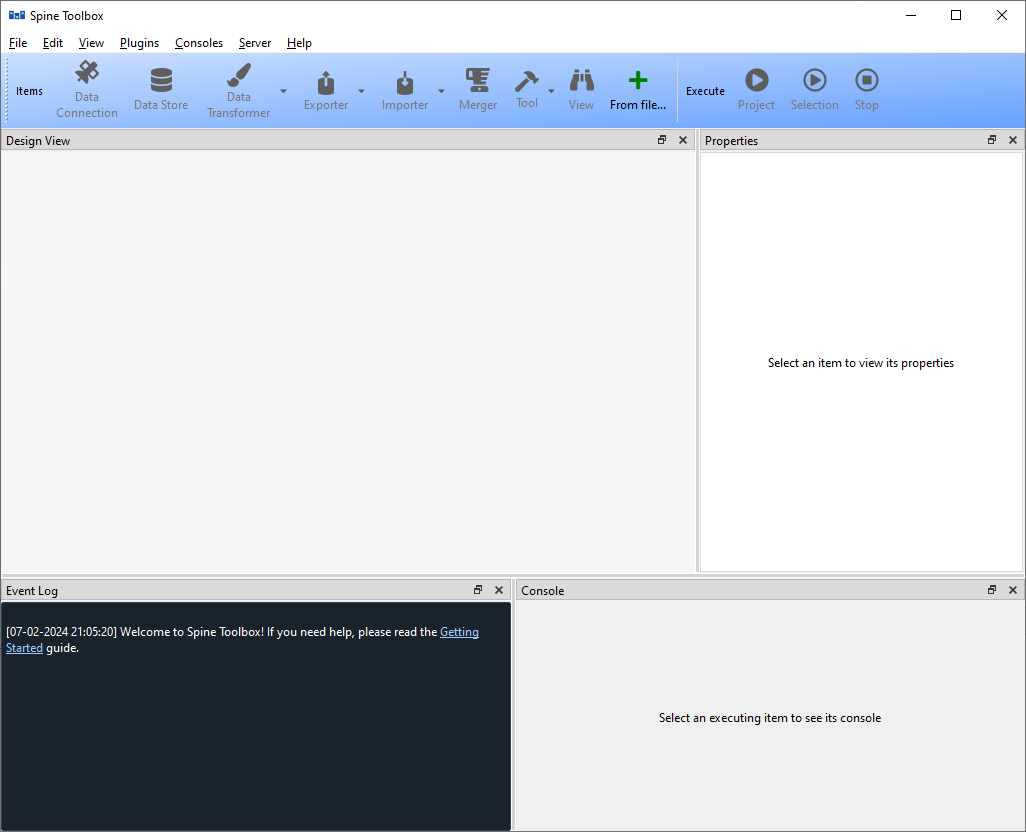Close the Spine Toolbox window
This screenshot has height=832, width=1026.
tap(1002, 15)
